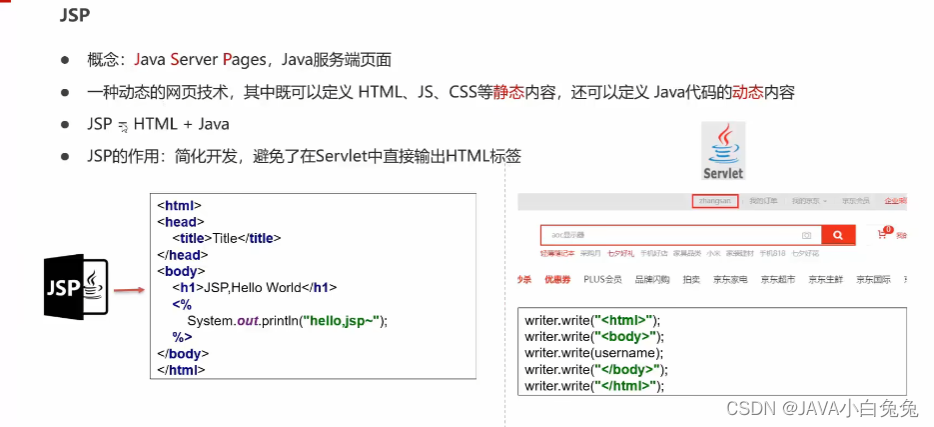Click the 家装建材 hot search keyword
The width and height of the screenshot is (934, 427).
[x=740, y=253]
